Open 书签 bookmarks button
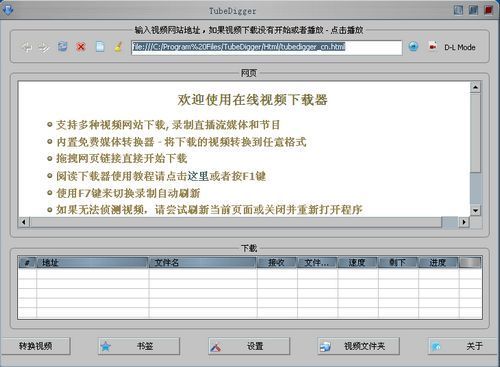 (x=139, y=346)
